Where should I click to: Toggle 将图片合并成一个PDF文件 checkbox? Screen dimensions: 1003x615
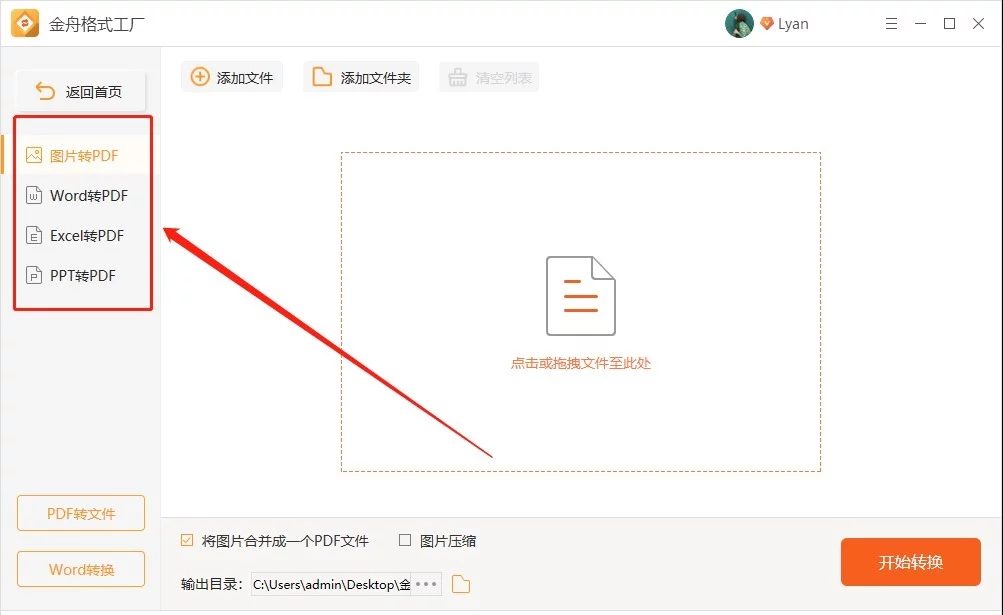click(187, 540)
